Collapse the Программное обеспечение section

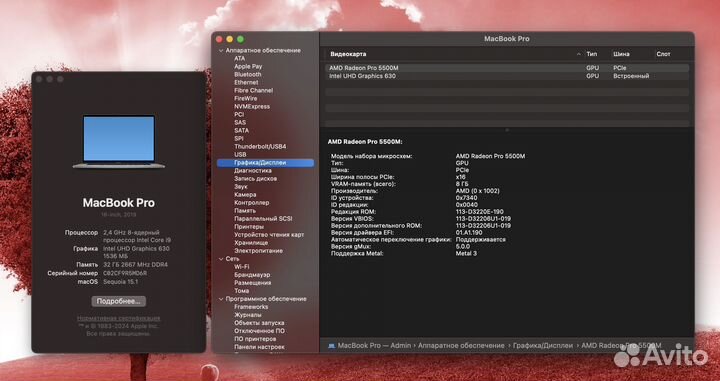pyautogui.click(x=221, y=299)
